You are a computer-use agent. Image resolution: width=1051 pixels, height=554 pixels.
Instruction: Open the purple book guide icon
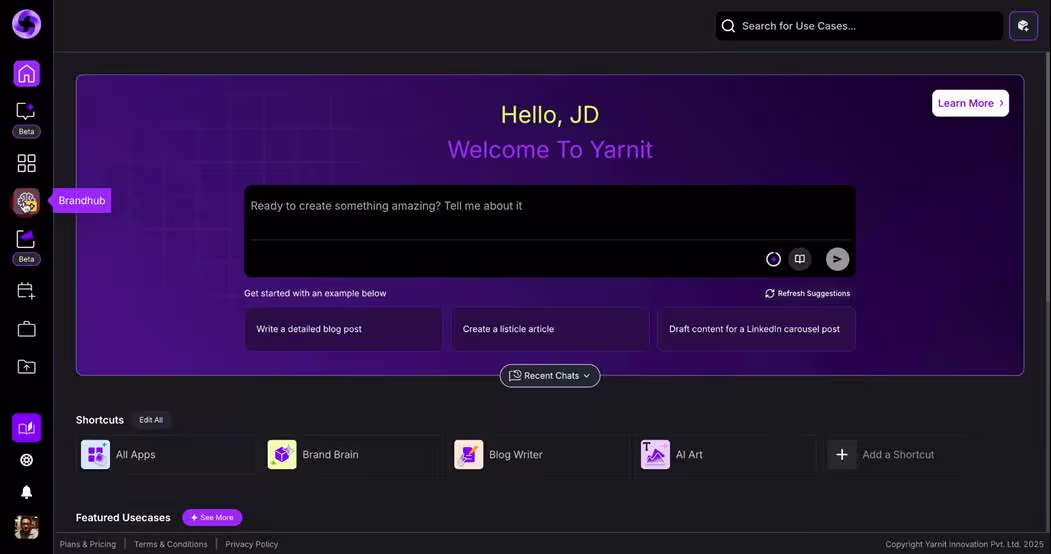[27, 428]
